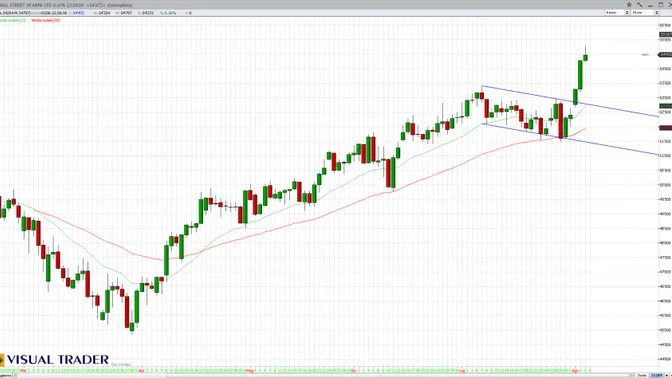Maximize the chart window
Image resolution: width=672 pixels, height=378 pixels.
[660, 4]
